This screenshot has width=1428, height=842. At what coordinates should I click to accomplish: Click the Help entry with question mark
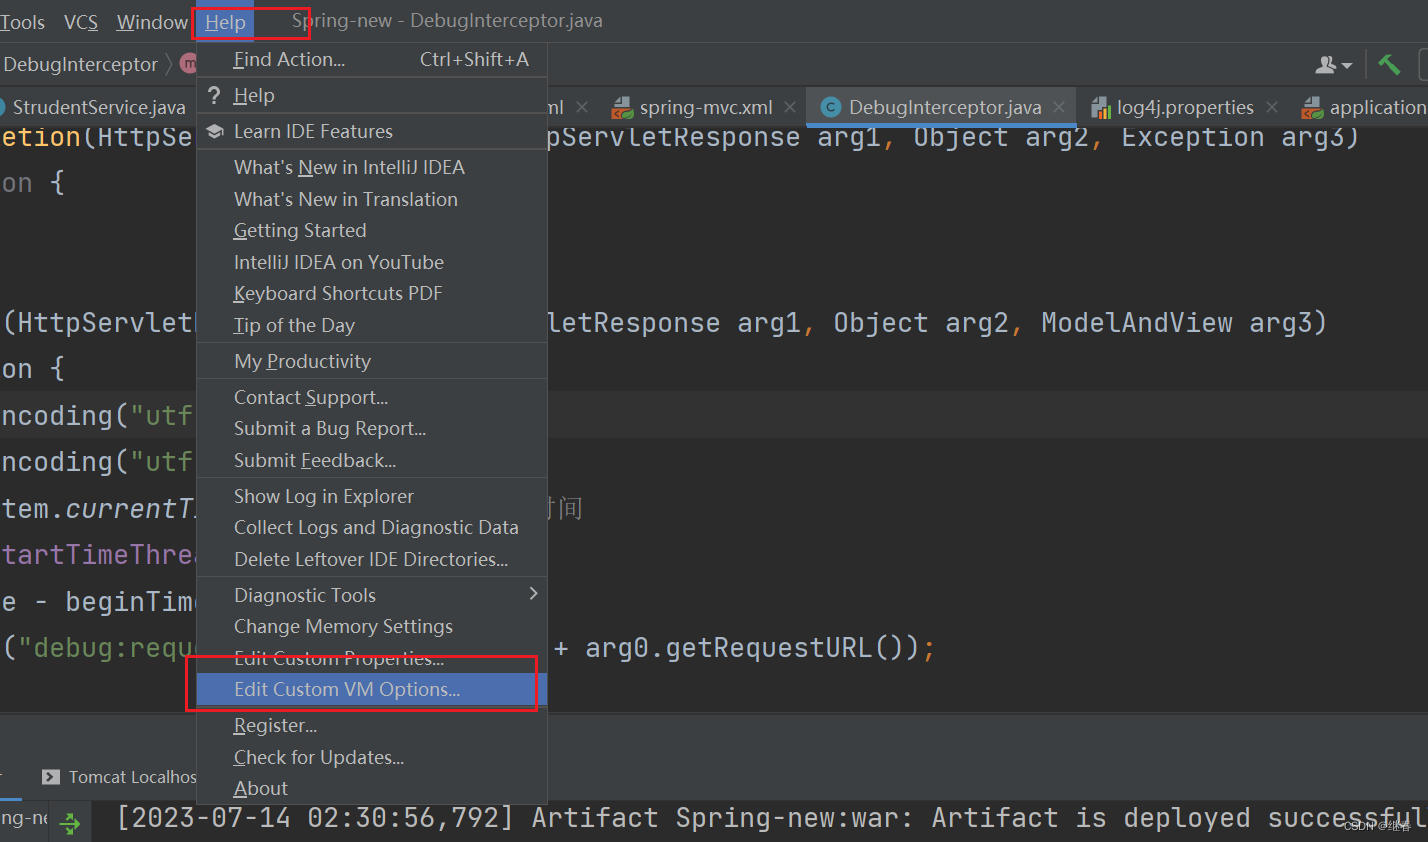372,96
